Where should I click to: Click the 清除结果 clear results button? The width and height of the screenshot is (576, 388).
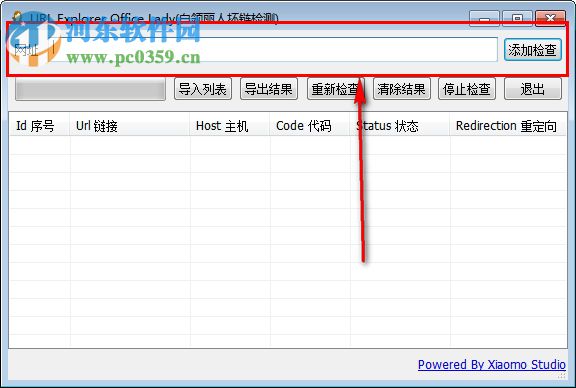tap(402, 89)
